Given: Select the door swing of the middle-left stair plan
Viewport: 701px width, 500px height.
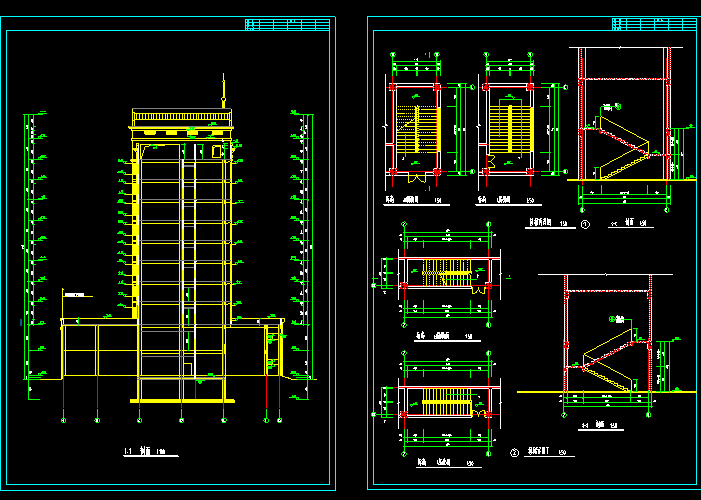Looking at the screenshot, I should point(479,290).
